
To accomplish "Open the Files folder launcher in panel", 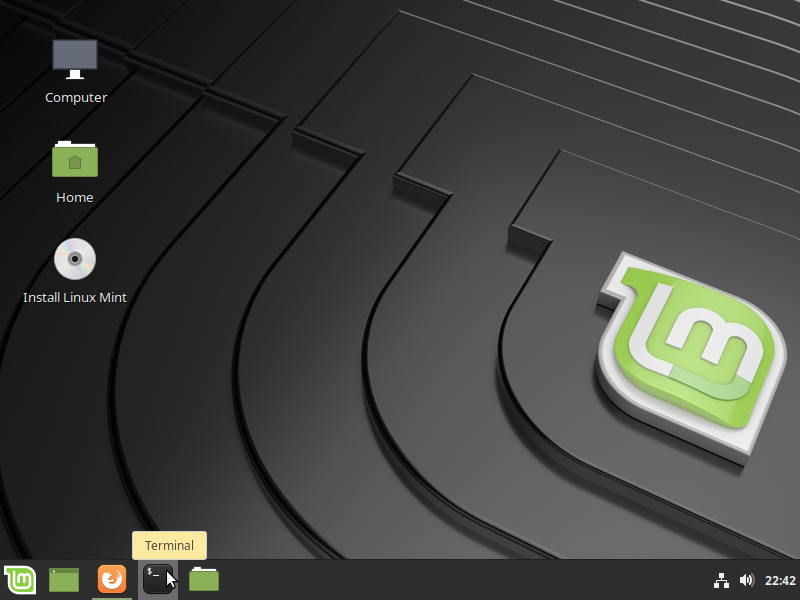I will coord(204,580).
